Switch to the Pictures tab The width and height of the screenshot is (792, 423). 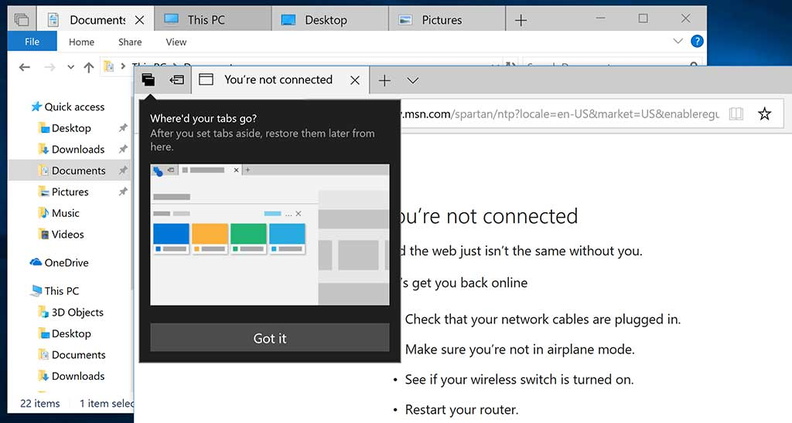pyautogui.click(x=447, y=20)
